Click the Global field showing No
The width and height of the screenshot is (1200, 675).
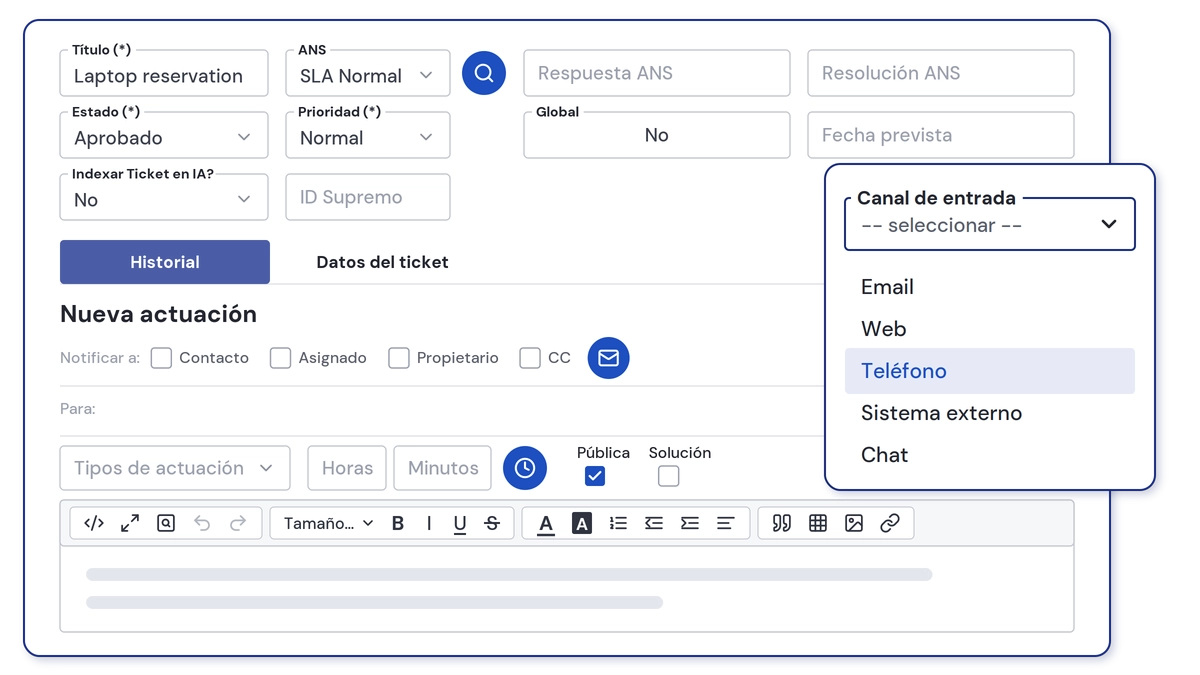point(657,135)
